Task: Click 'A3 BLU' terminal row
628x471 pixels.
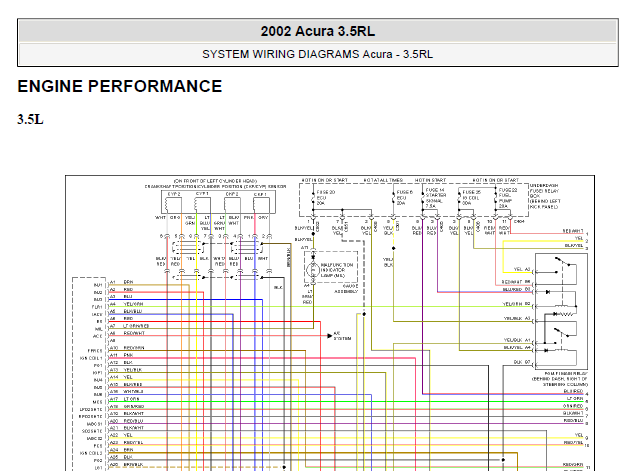Action: (x=121, y=297)
